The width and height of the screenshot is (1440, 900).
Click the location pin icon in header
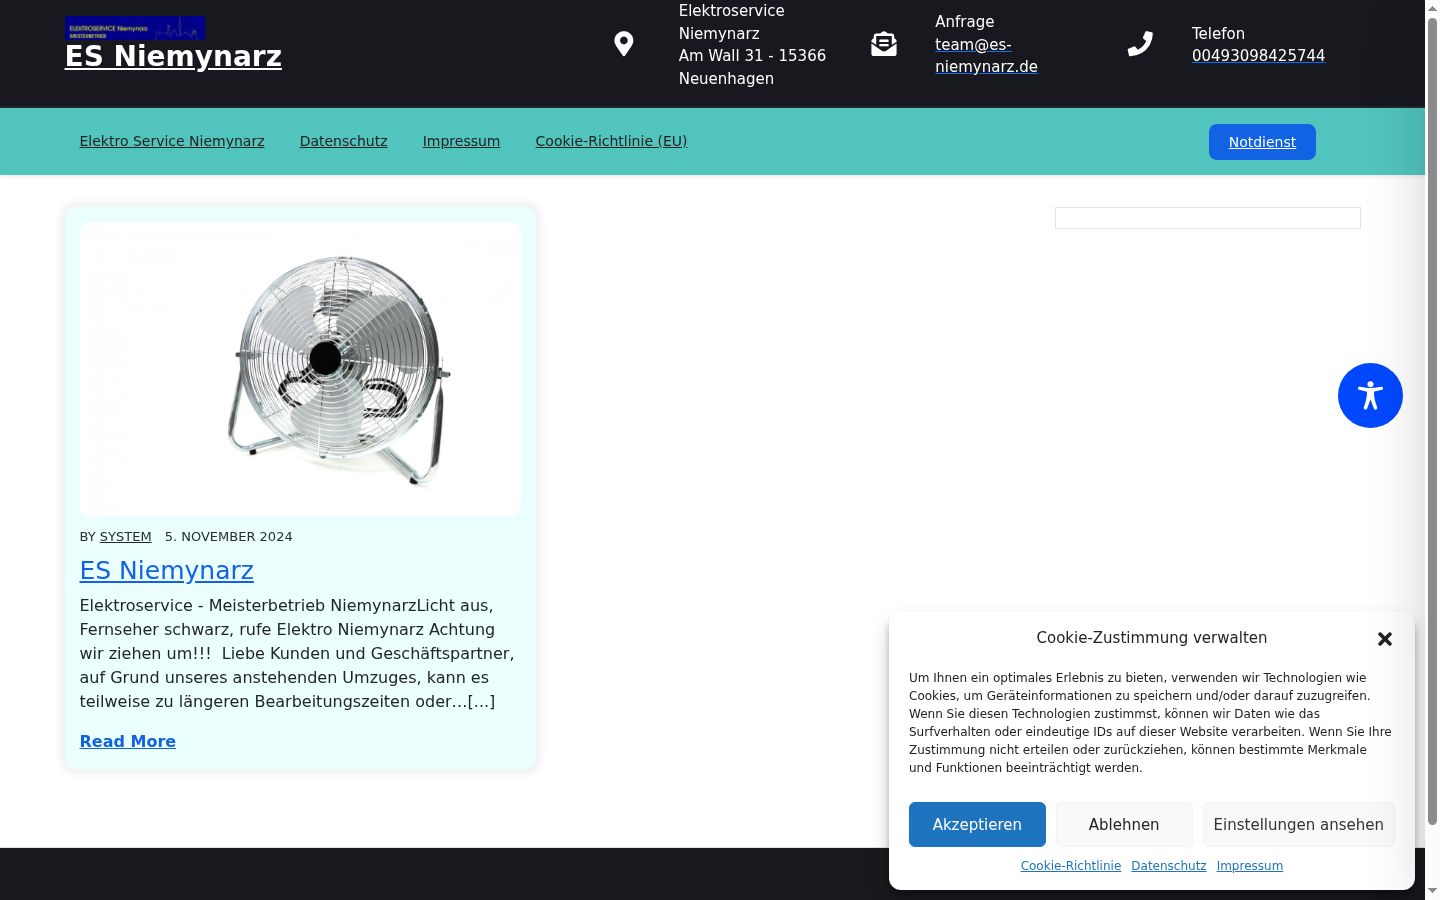[x=623, y=44]
